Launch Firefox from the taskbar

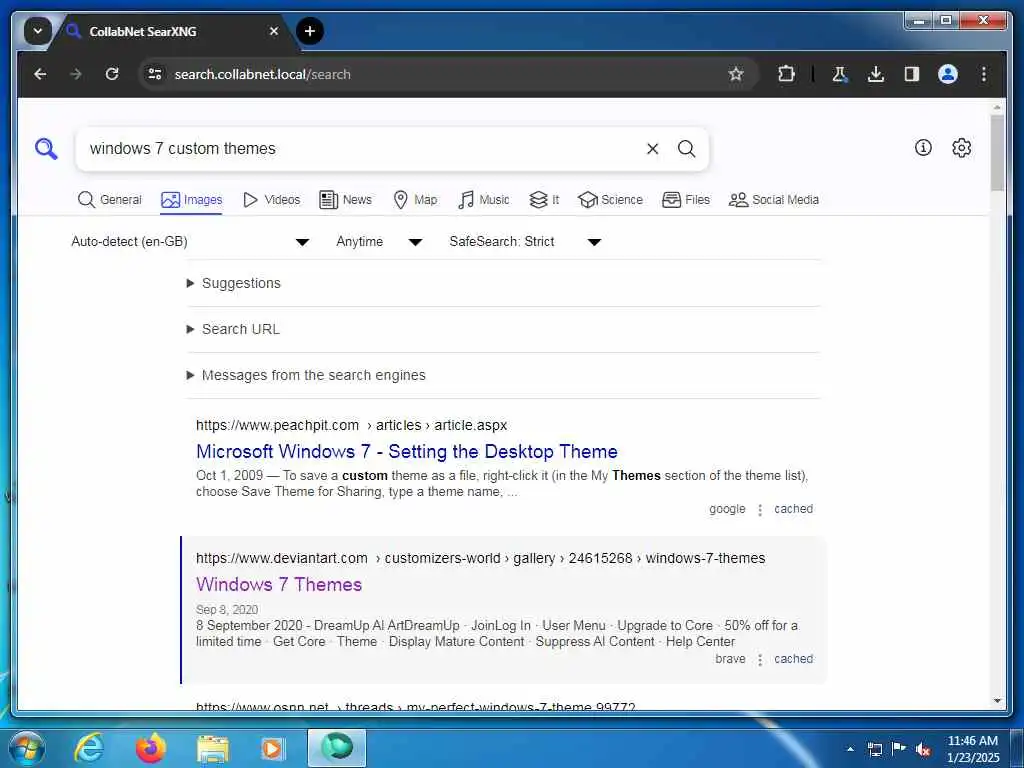pos(150,748)
